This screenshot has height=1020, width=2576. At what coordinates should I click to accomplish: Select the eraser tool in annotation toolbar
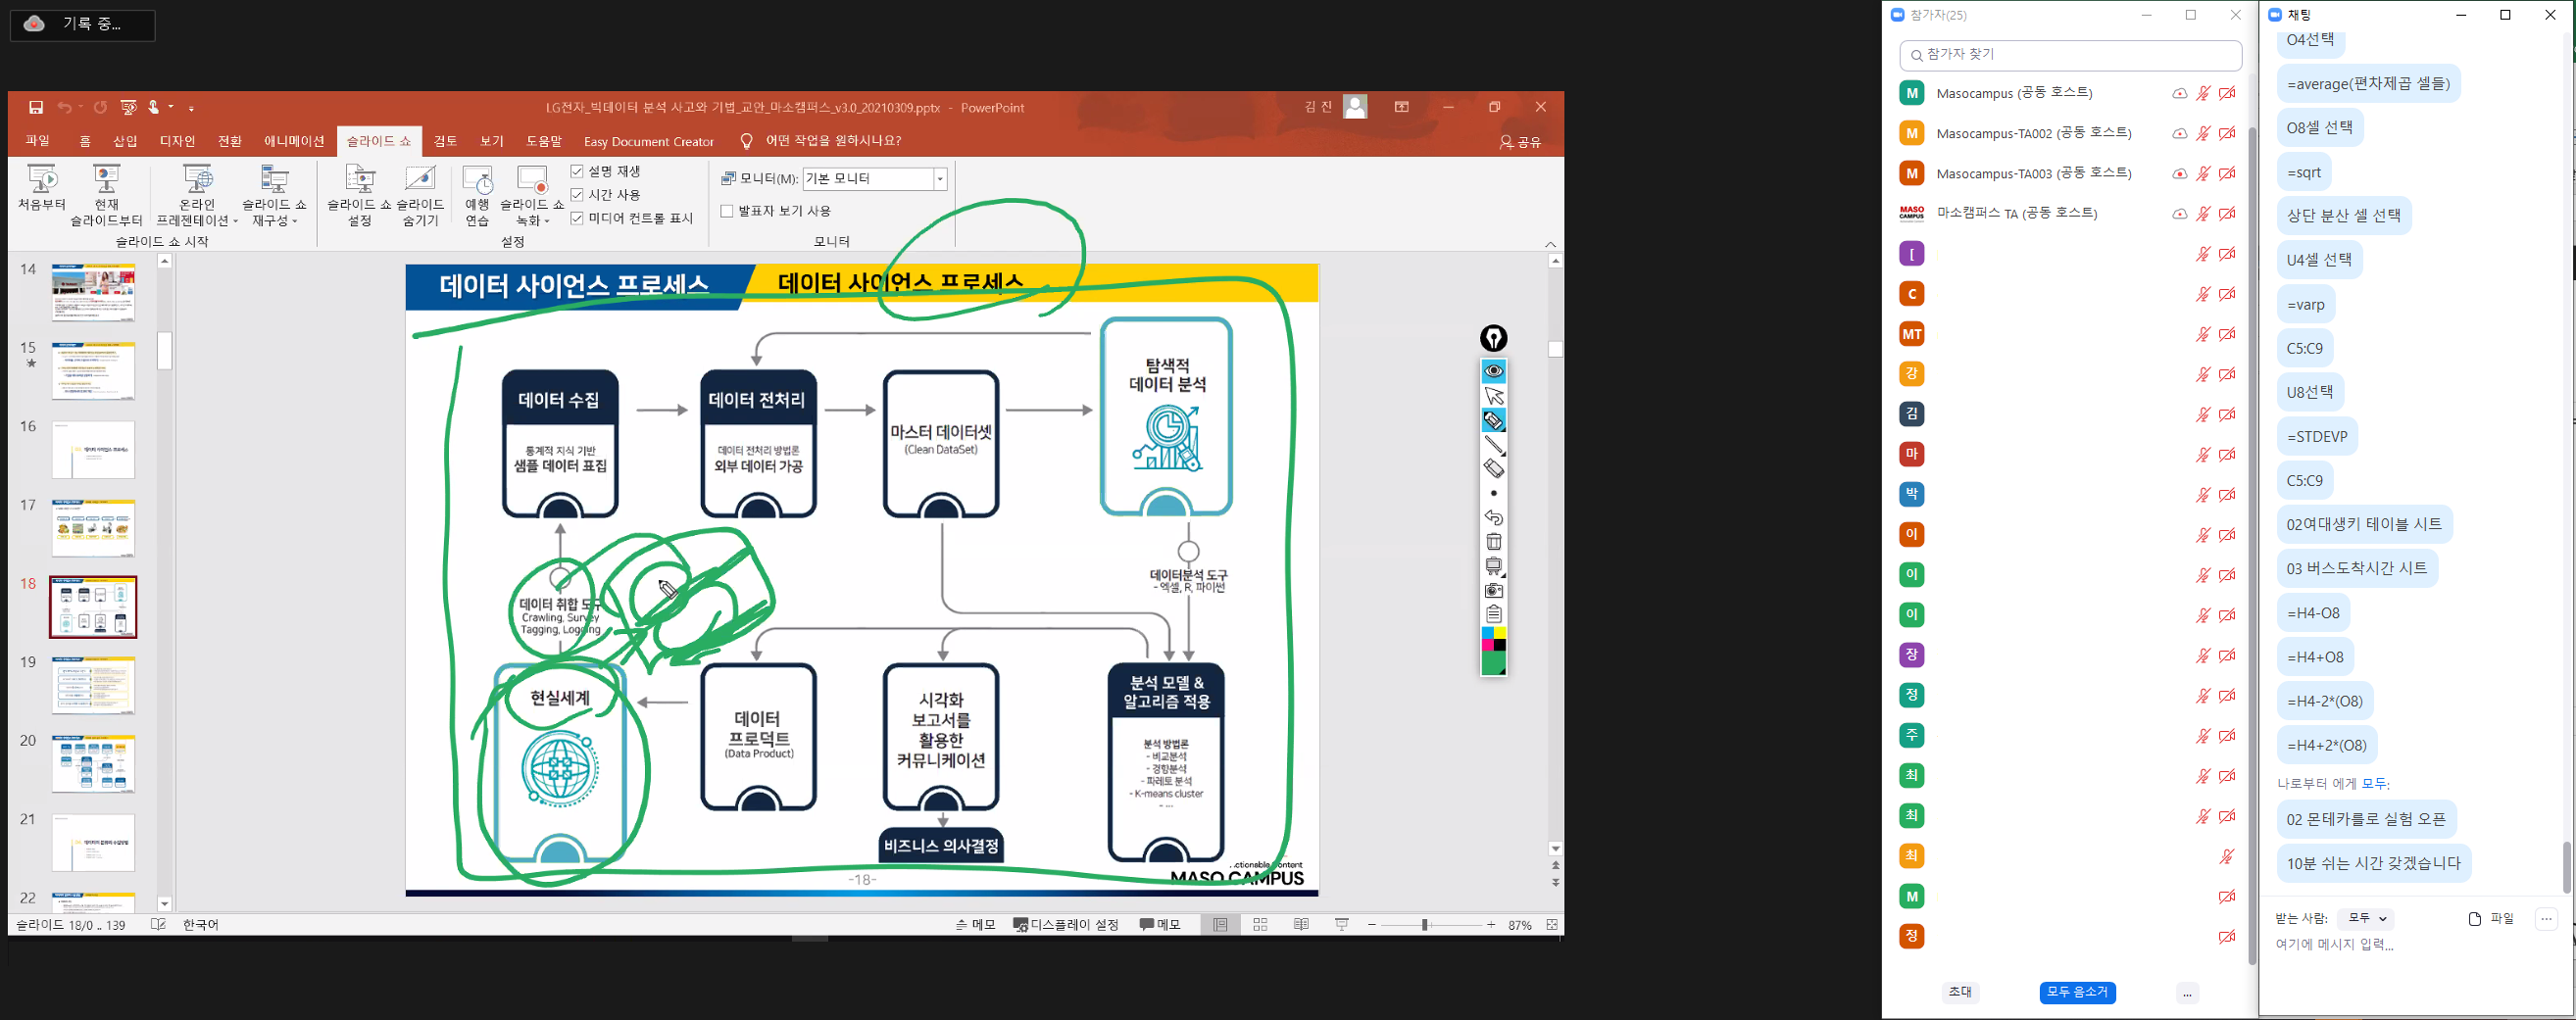coord(1493,469)
